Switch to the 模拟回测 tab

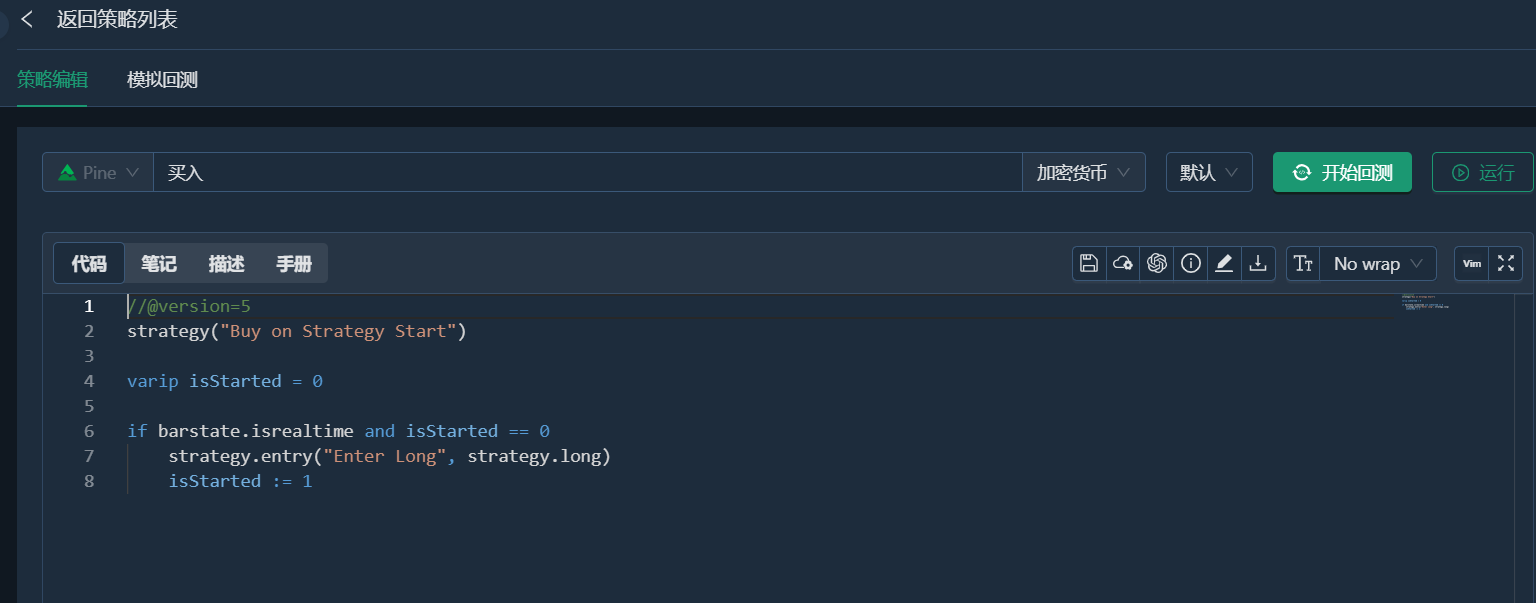[162, 80]
